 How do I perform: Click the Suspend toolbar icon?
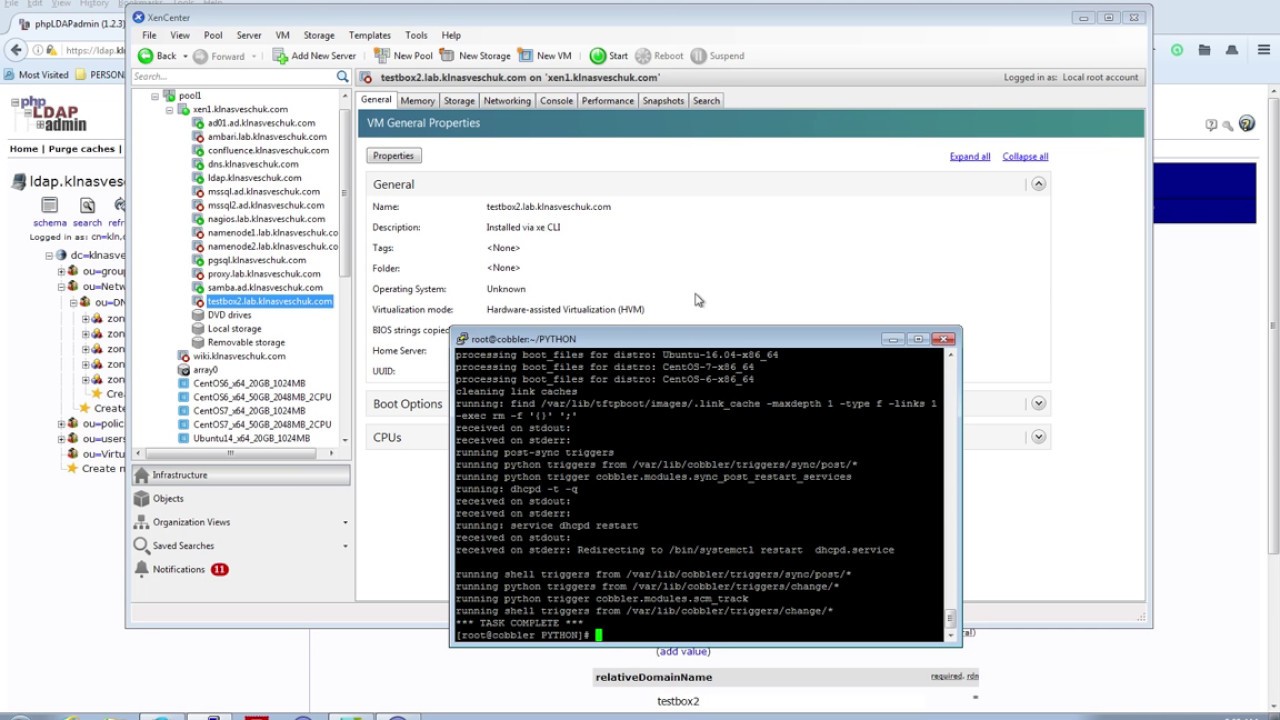point(698,56)
